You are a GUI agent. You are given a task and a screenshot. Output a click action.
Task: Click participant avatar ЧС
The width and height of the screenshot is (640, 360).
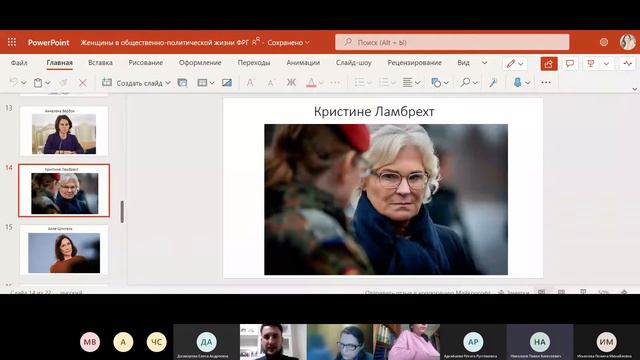[157, 342]
